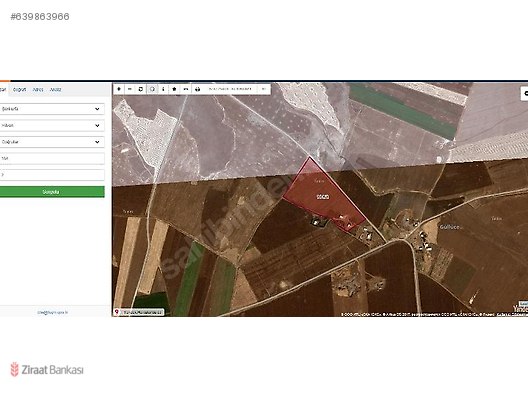Activate the highlighted circle selection tool
Image resolution: width=528 pixels, height=396 pixels.
pyautogui.click(x=152, y=89)
